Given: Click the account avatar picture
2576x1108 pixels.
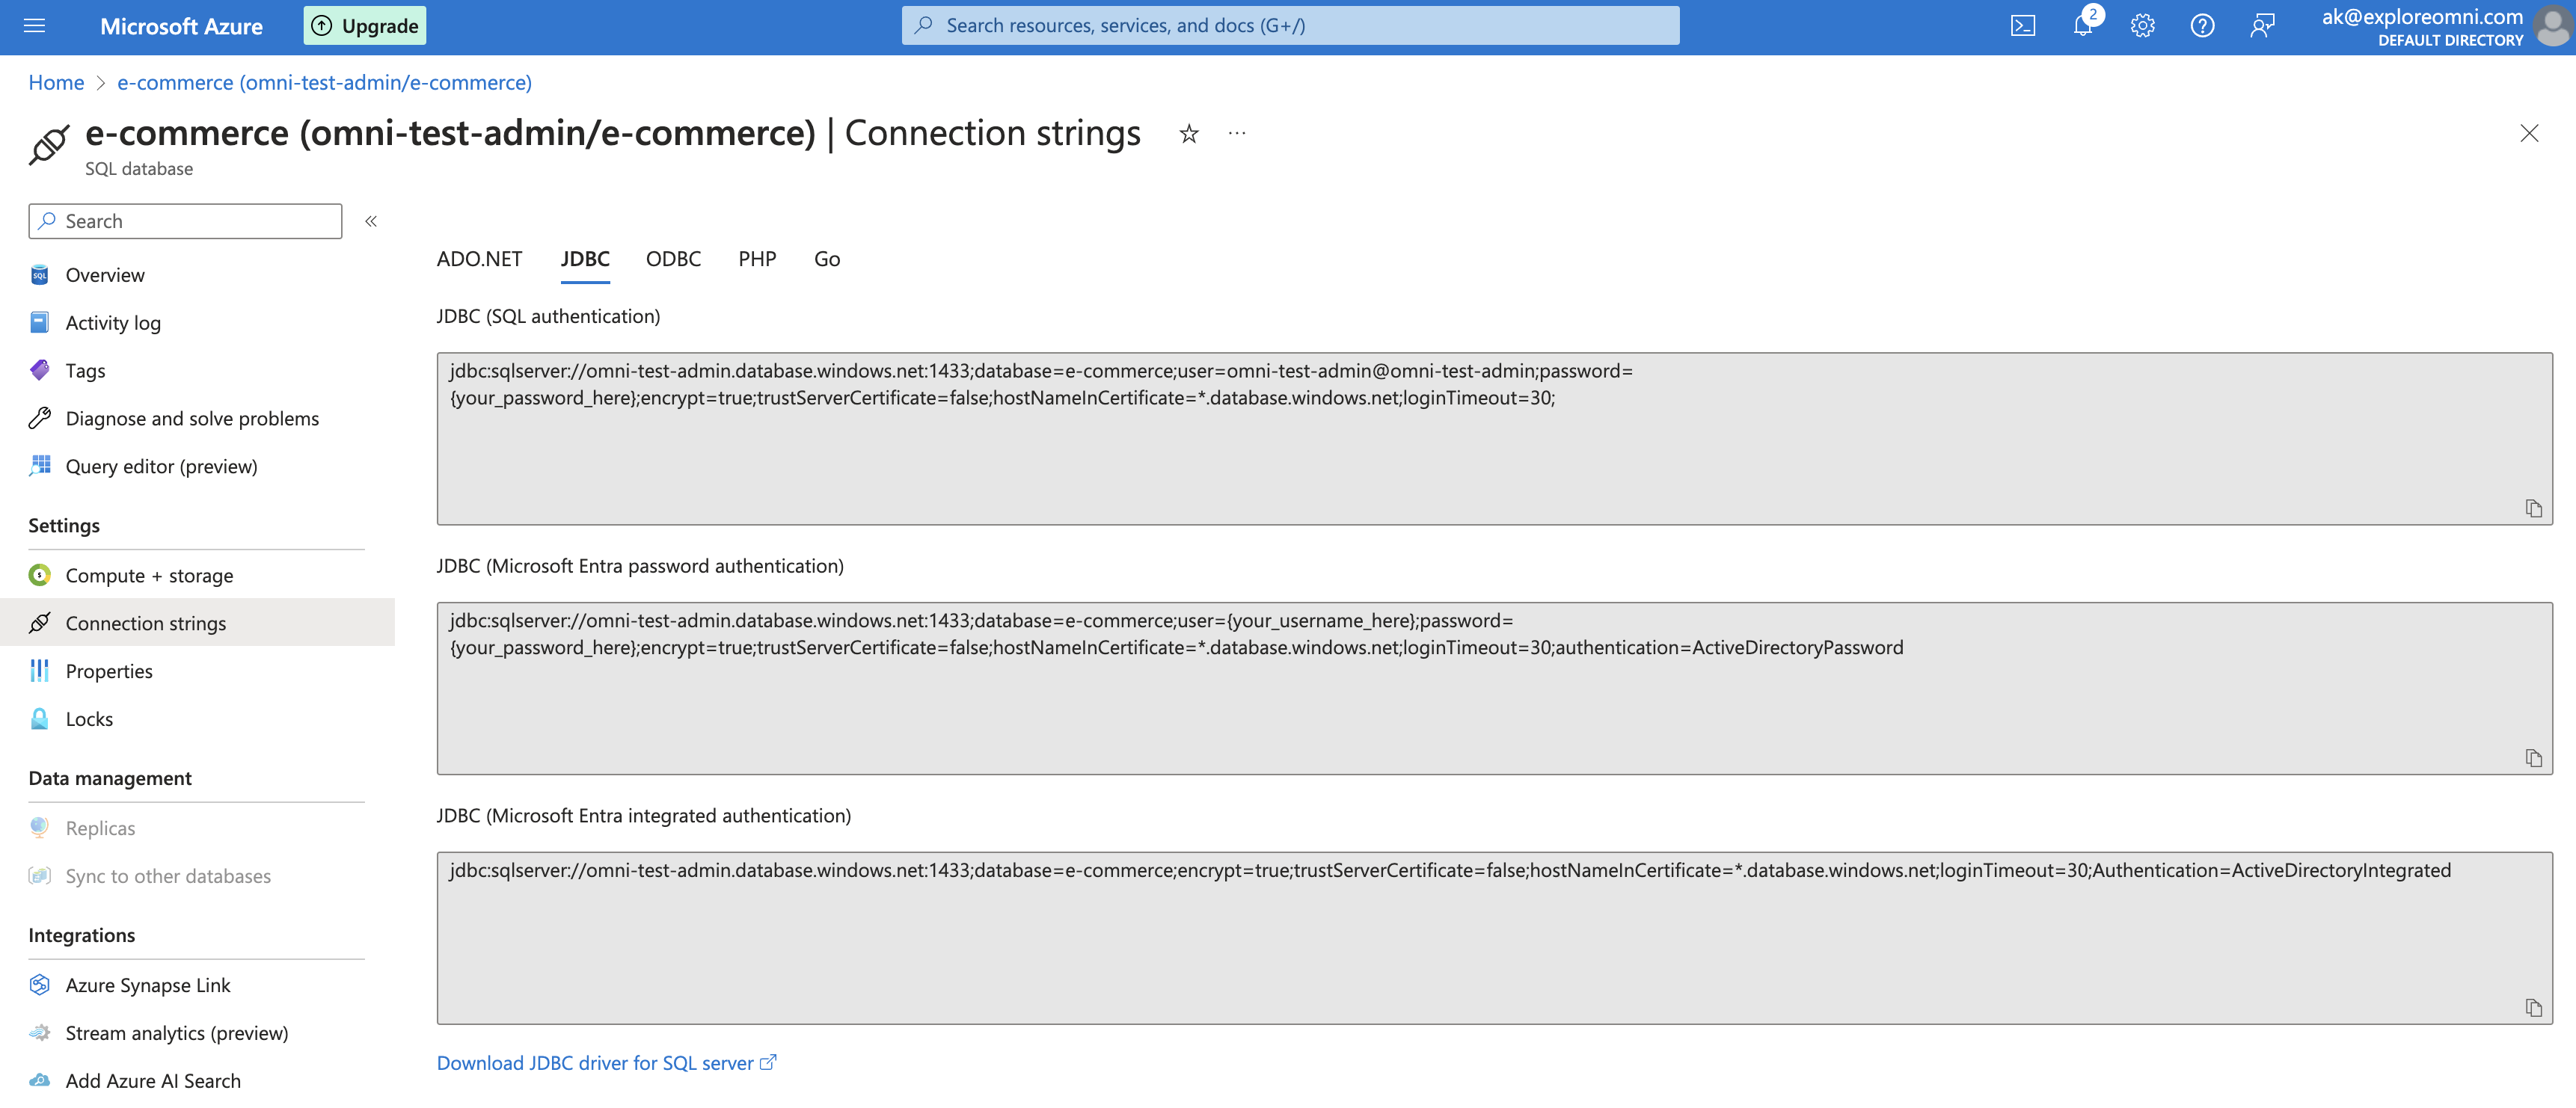Looking at the screenshot, I should pos(2548,27).
